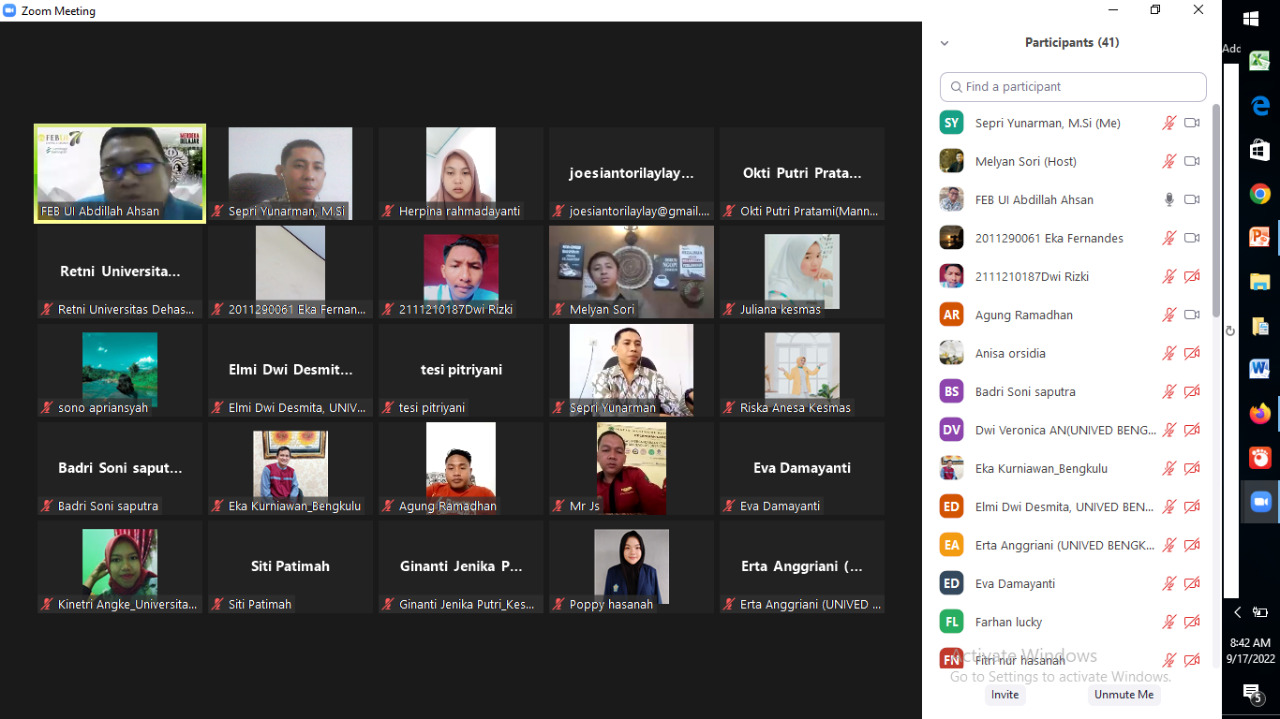Toggle video for 2111210187Dwi Rizki in list

click(x=1191, y=277)
